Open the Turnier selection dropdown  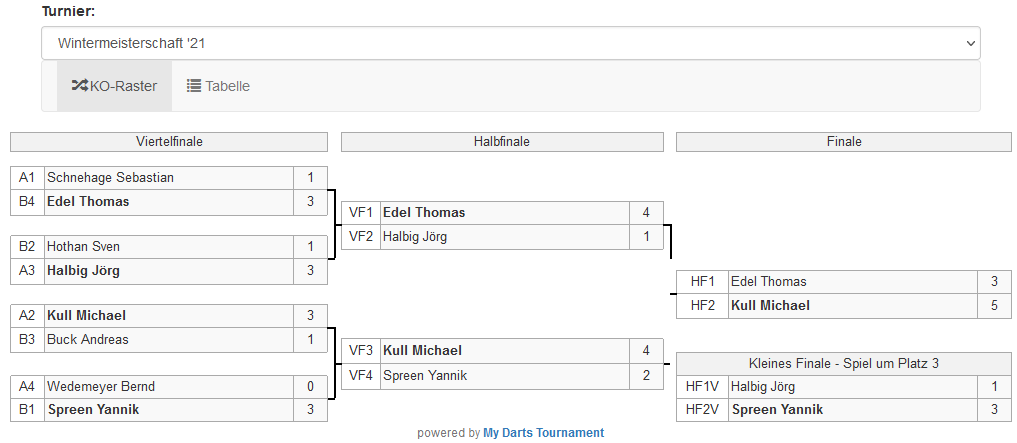coord(510,43)
